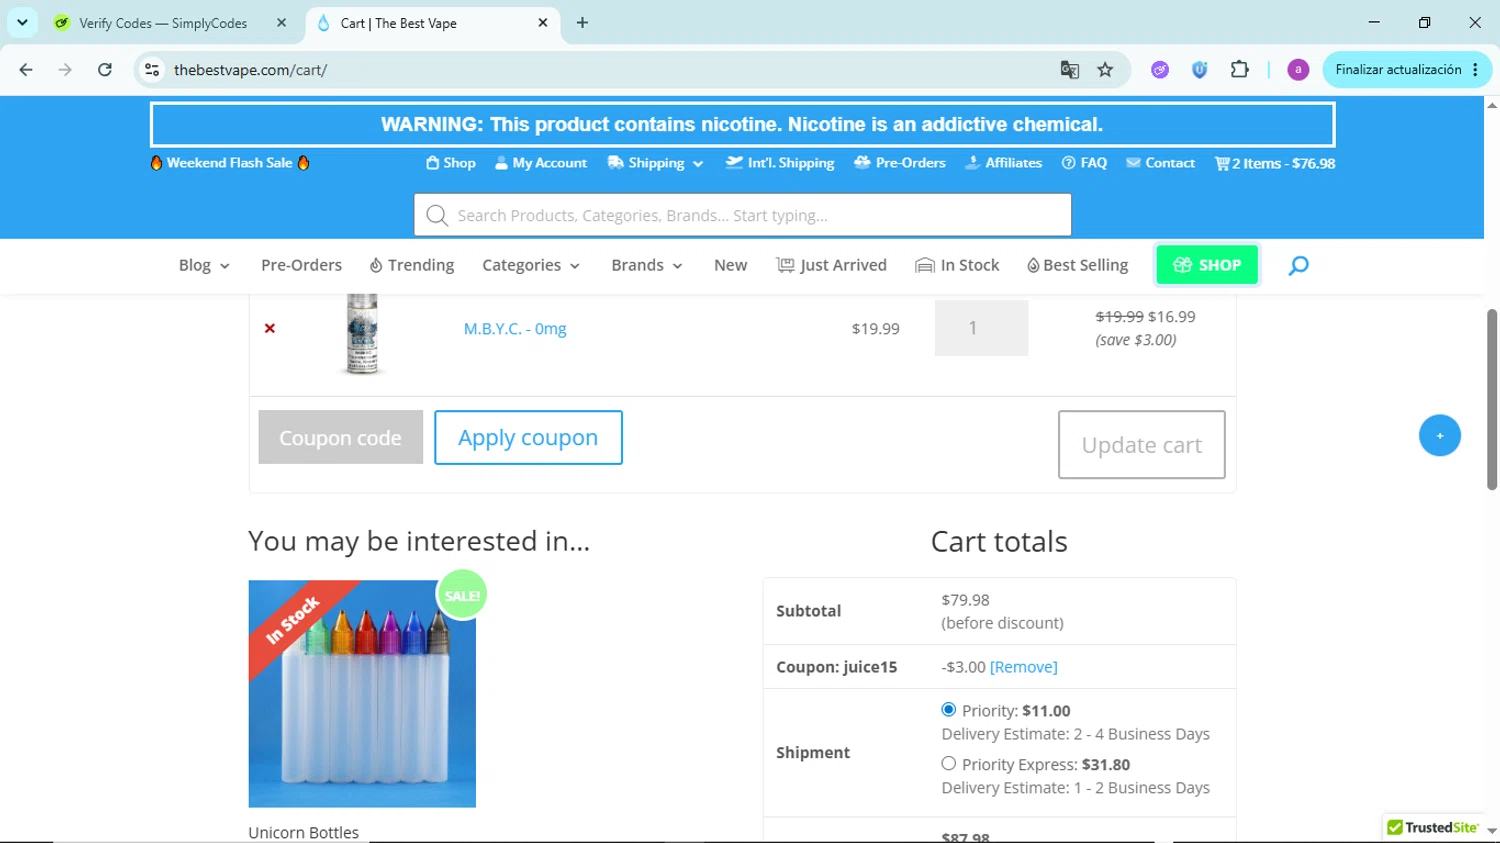Open the Unicorn Bottles product image

coord(362,694)
